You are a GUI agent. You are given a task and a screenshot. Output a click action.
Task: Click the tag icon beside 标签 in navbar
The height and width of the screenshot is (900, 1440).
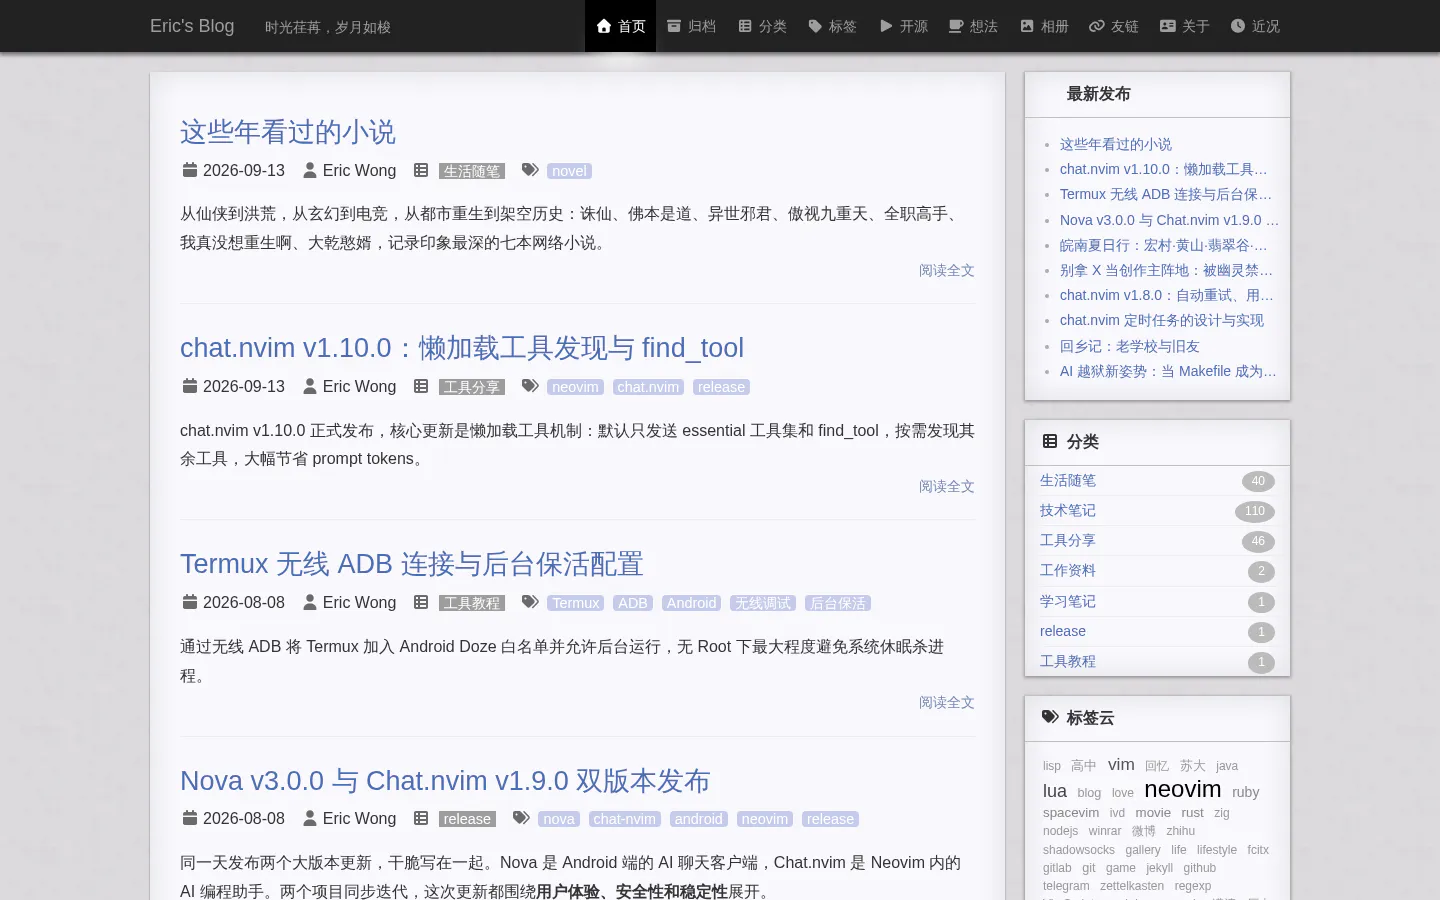point(815,26)
